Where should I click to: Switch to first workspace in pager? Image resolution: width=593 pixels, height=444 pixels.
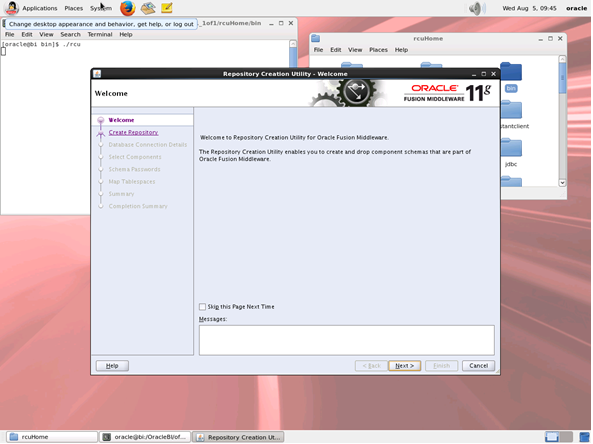pos(551,437)
